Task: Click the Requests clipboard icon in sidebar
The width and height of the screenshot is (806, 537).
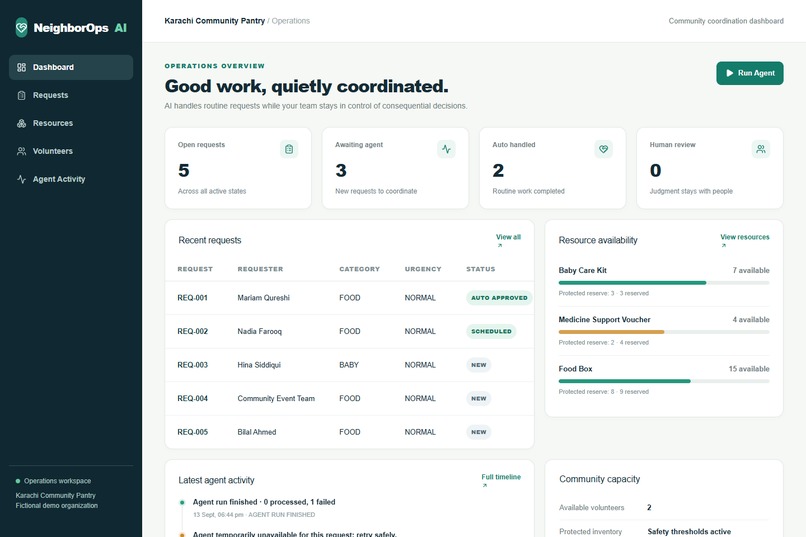Action: click(22, 95)
